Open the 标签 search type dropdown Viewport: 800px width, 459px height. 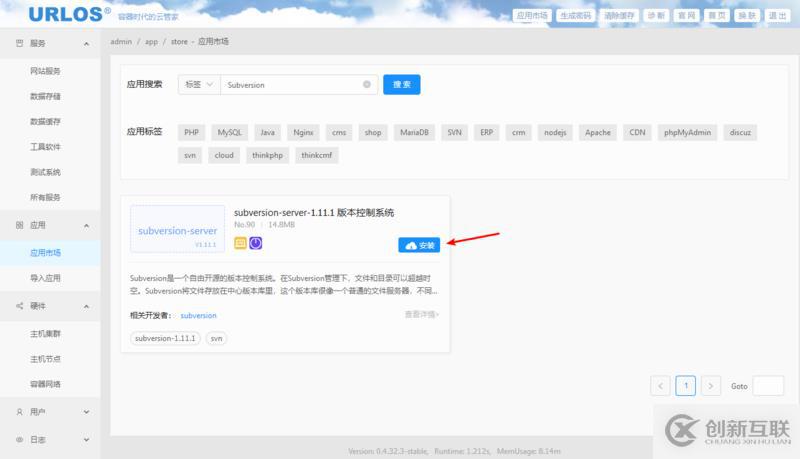199,85
